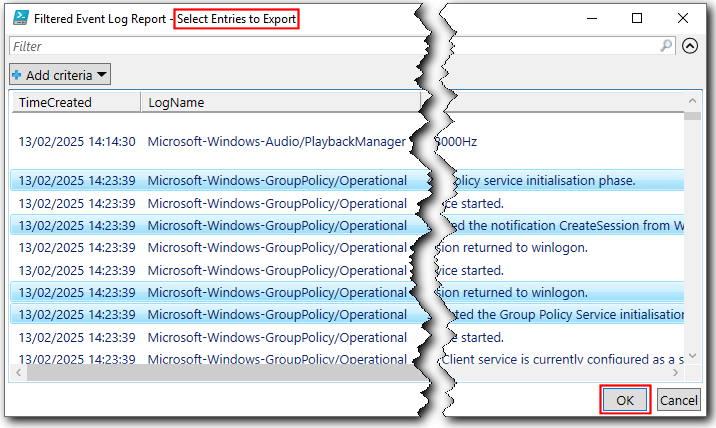Select the highlighted 'returned to winlogon' row

pyautogui.click(x=276, y=292)
